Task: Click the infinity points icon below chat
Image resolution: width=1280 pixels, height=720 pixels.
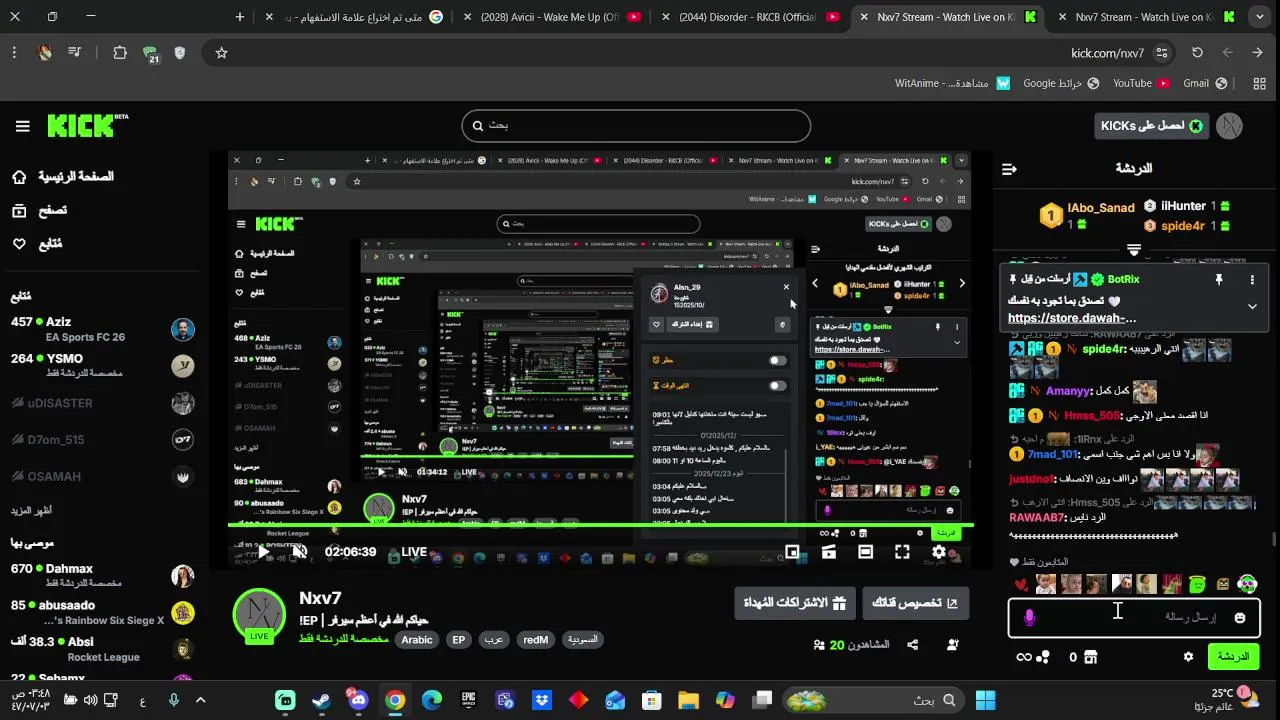Action: point(1024,657)
